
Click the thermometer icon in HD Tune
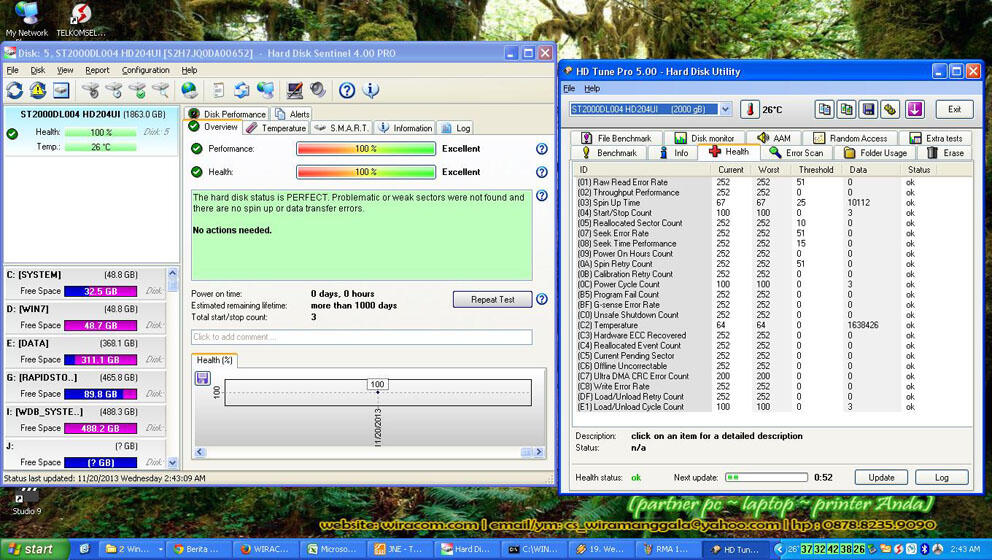pos(750,109)
